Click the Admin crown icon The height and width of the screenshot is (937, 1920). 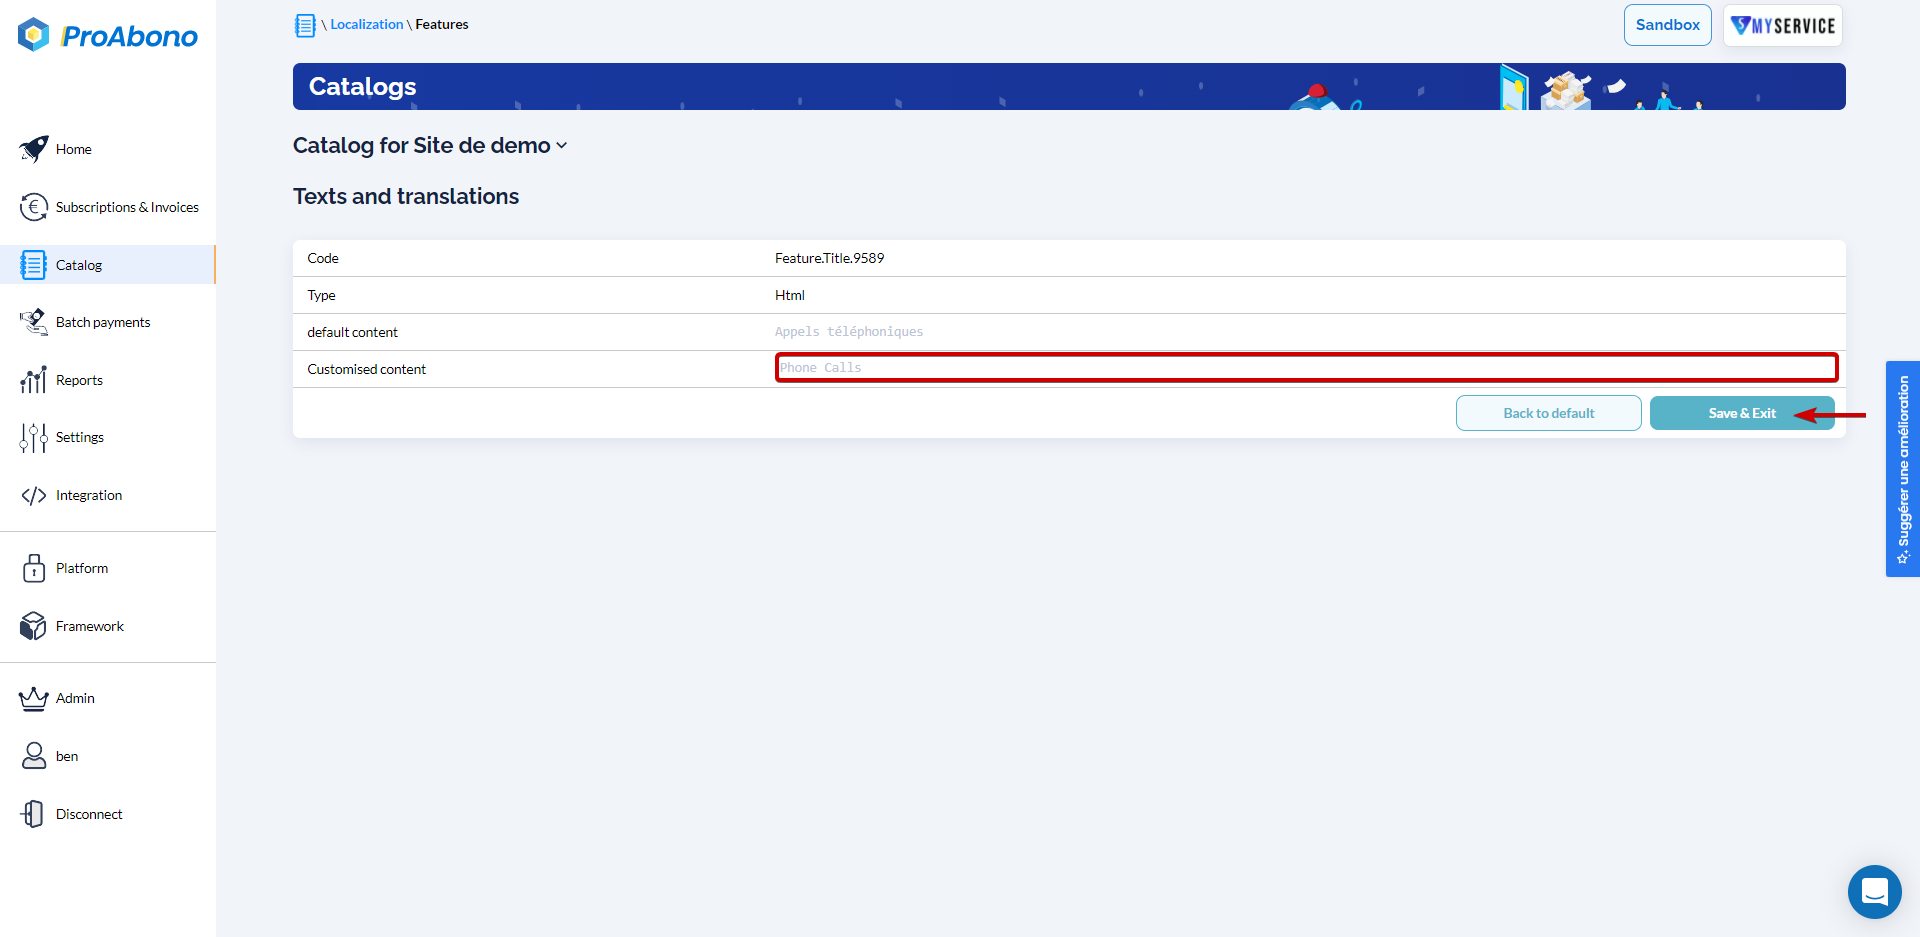pyautogui.click(x=33, y=698)
